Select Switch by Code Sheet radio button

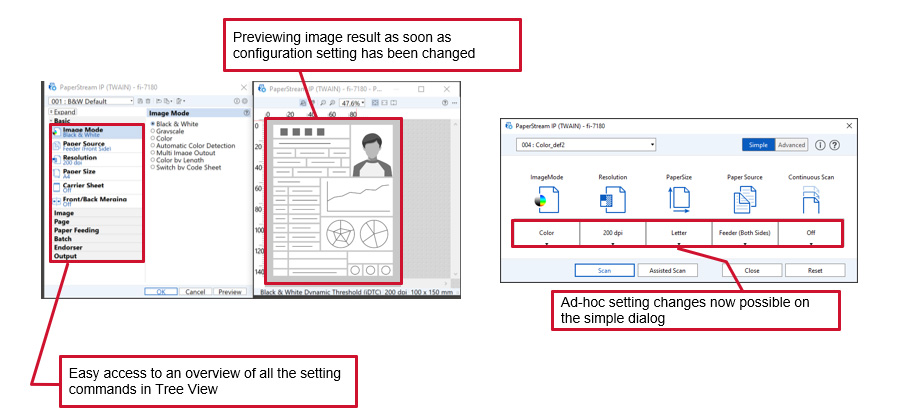point(153,167)
